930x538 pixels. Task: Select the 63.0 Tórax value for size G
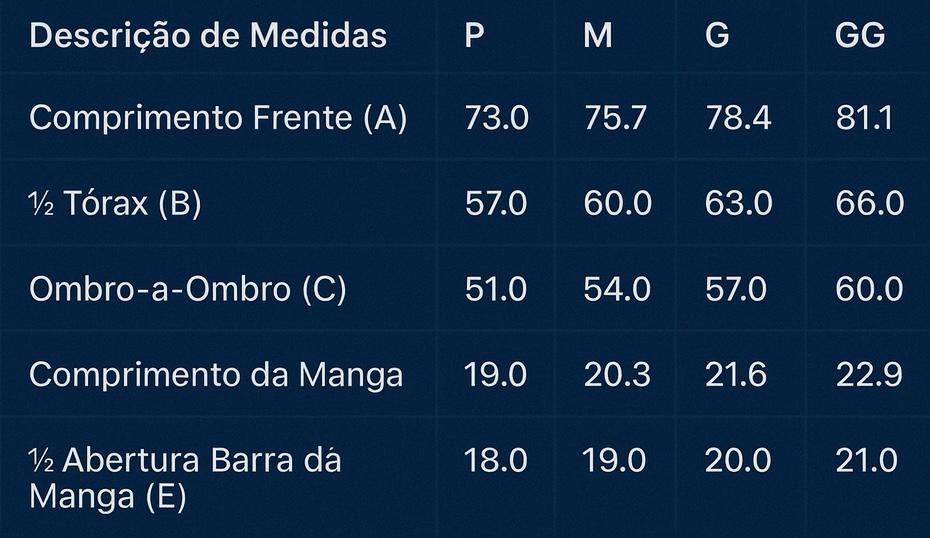pyautogui.click(x=738, y=203)
